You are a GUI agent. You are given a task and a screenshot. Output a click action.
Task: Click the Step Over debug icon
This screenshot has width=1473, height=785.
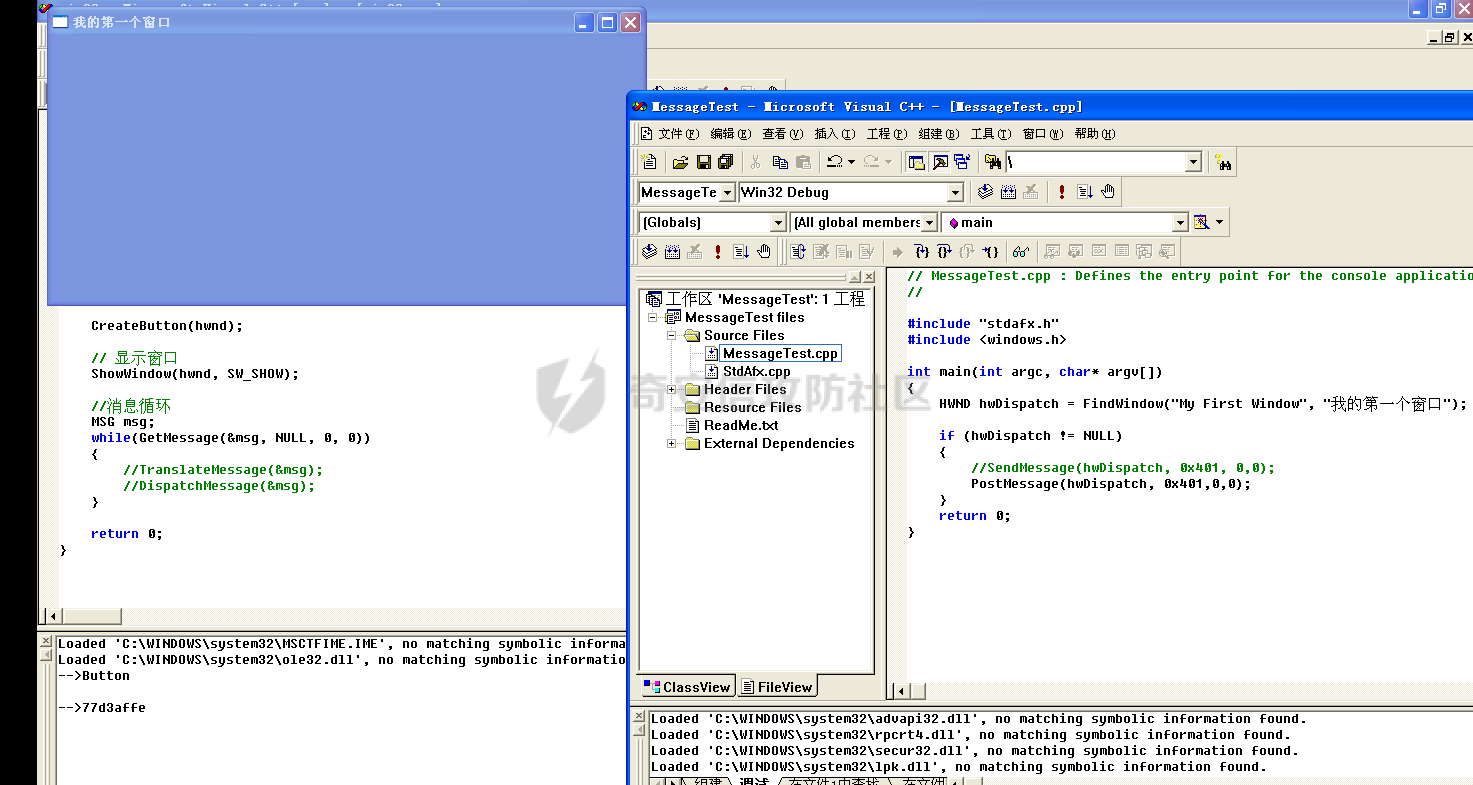[x=944, y=252]
